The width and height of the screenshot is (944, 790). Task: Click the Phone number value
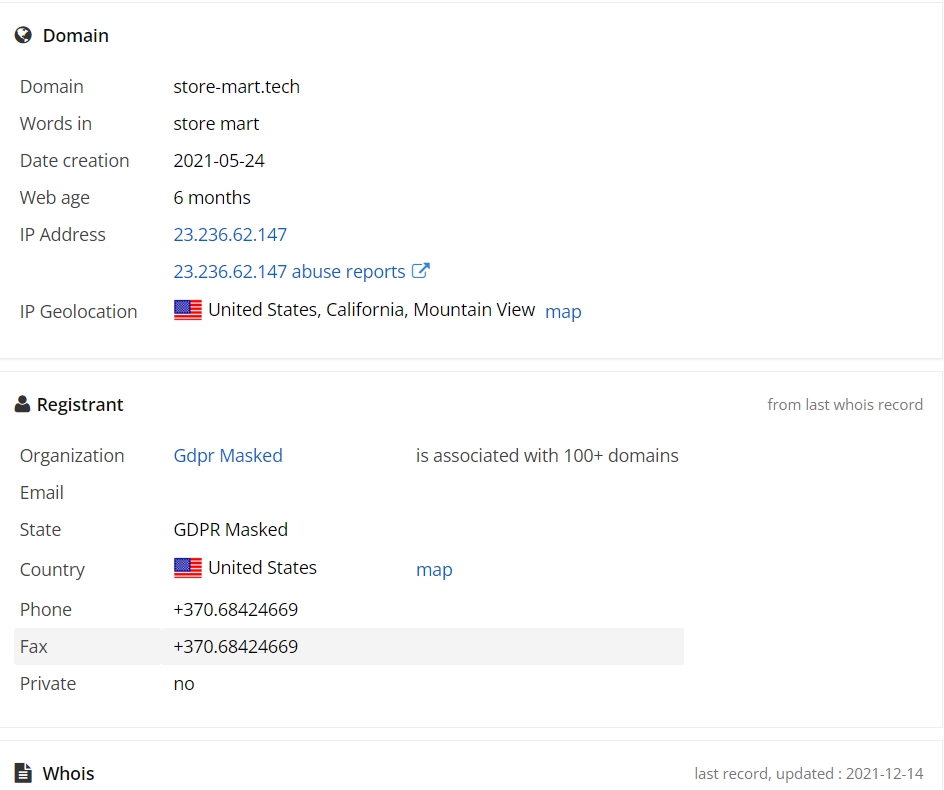pyautogui.click(x=235, y=609)
